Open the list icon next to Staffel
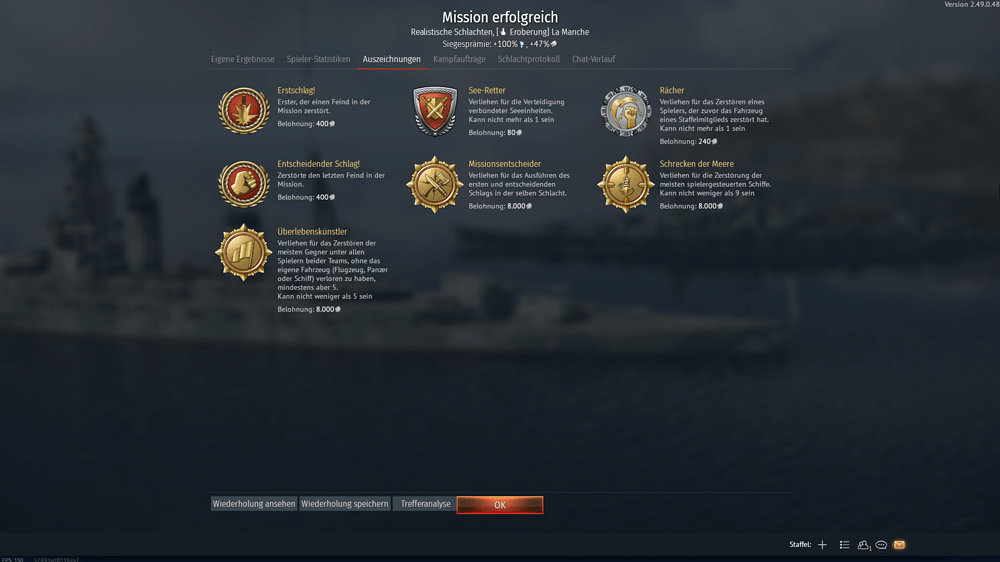 pyautogui.click(x=844, y=545)
